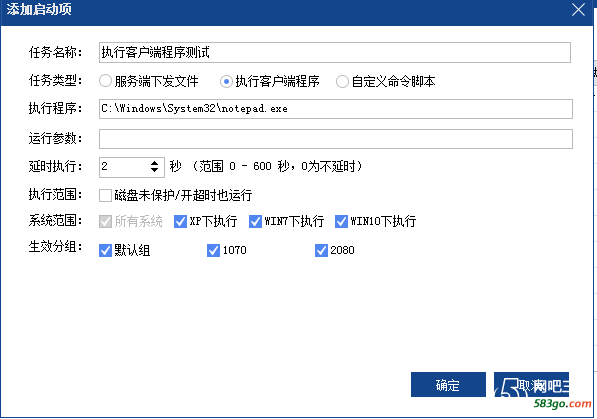
Task: Focus the 运行参数 input field
Action: pos(335,139)
